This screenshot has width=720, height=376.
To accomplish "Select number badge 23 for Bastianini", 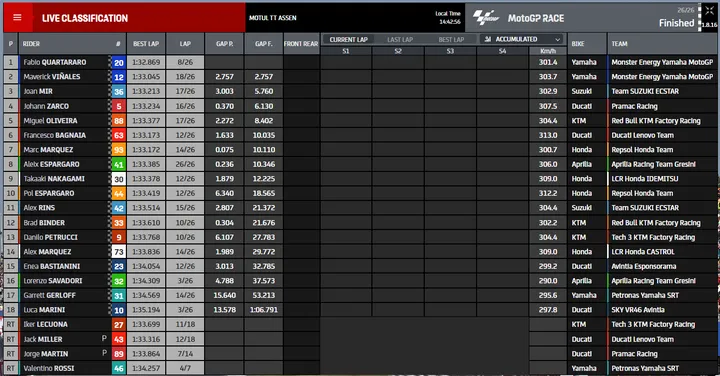I will 119,266.
